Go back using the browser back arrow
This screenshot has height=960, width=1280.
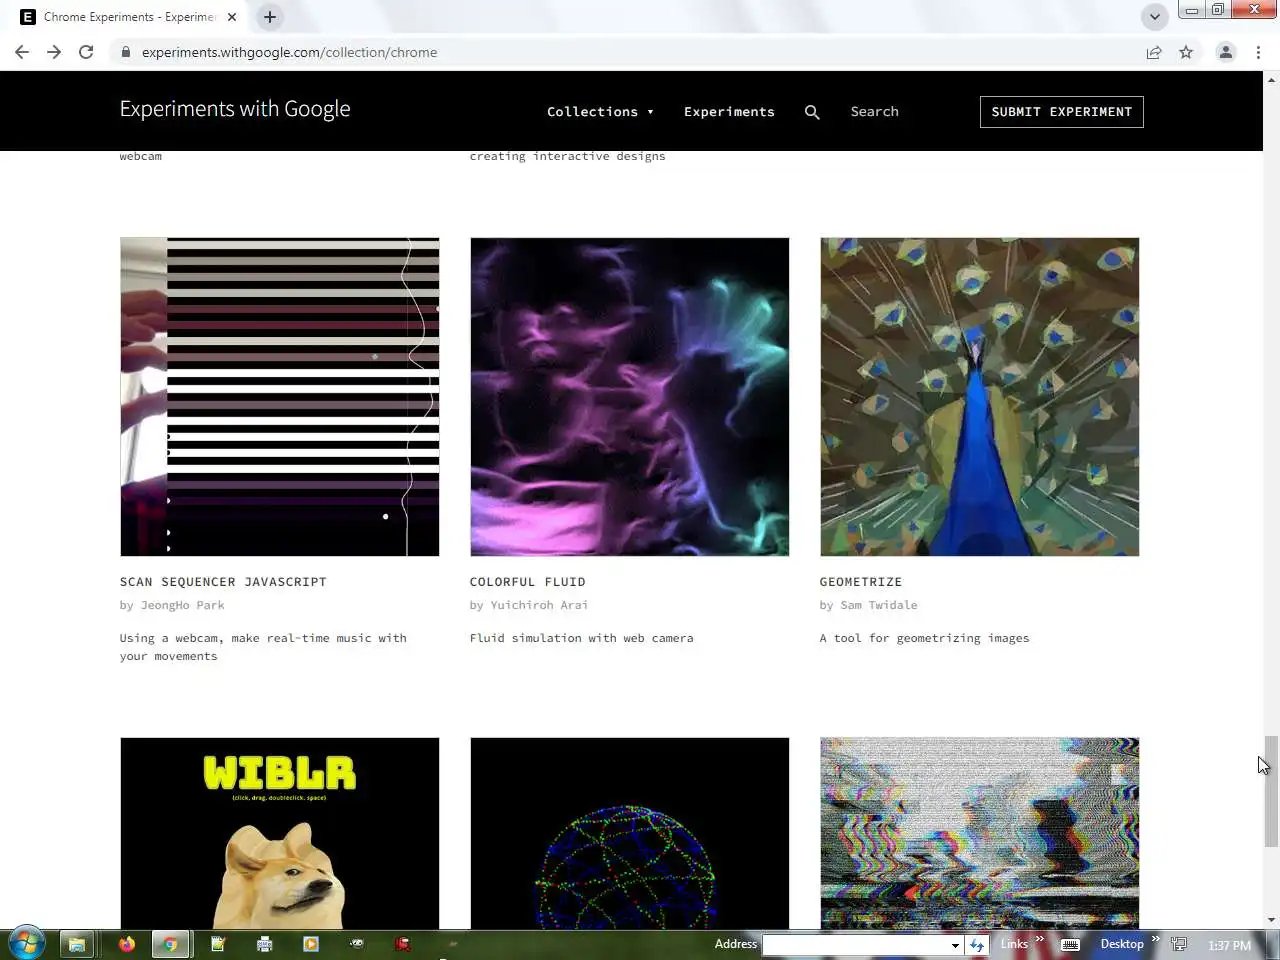pos(22,52)
